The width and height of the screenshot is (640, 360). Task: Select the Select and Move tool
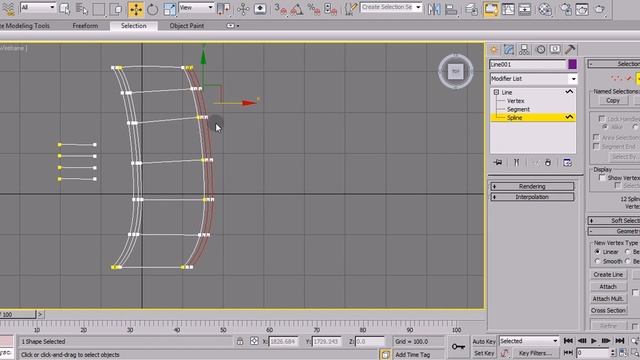coord(136,9)
